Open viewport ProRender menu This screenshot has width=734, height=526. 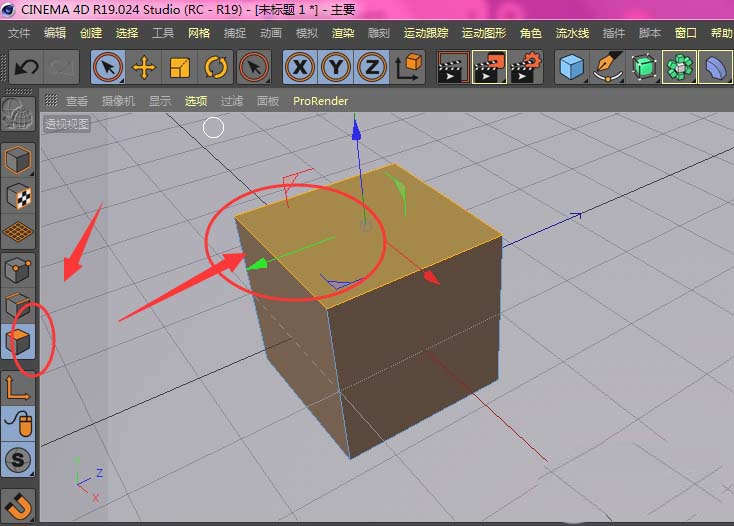click(x=321, y=101)
